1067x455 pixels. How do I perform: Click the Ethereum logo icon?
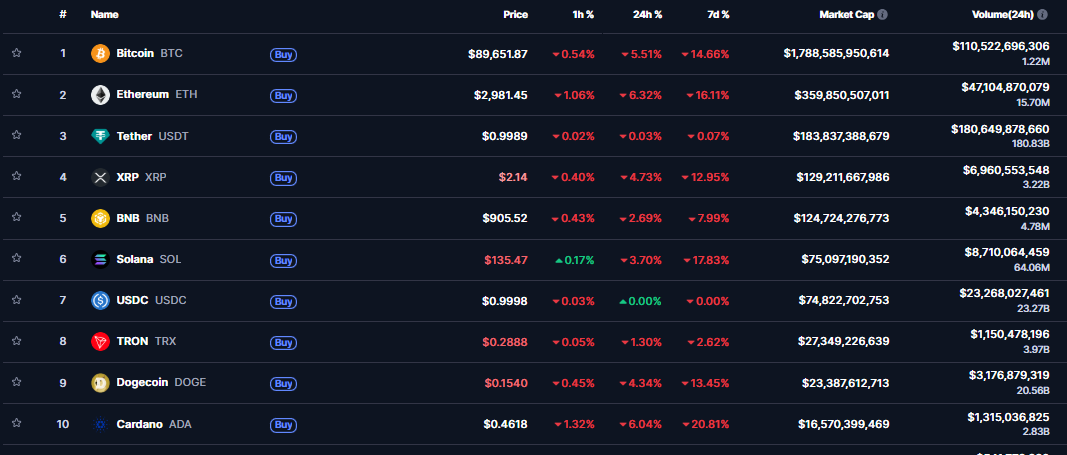point(100,95)
